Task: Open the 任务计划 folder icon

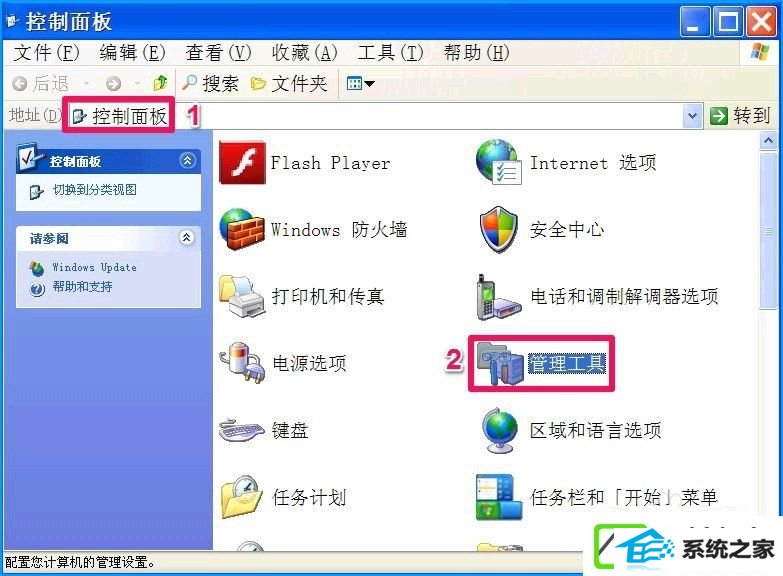Action: pos(242,497)
